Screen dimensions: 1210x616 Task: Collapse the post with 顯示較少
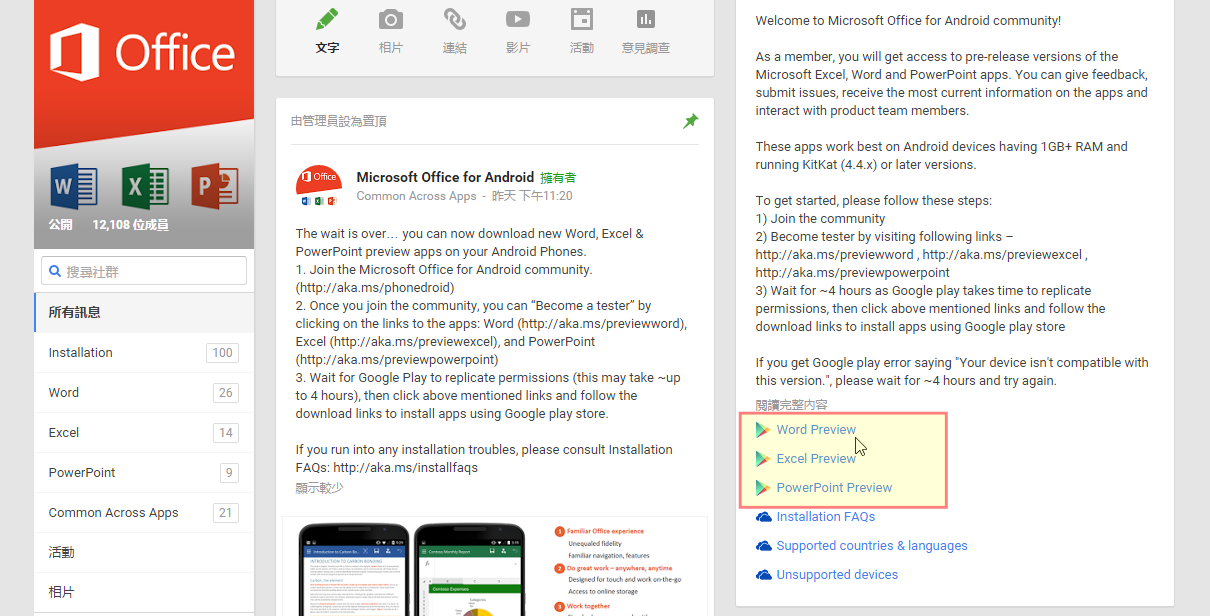[x=319, y=488]
